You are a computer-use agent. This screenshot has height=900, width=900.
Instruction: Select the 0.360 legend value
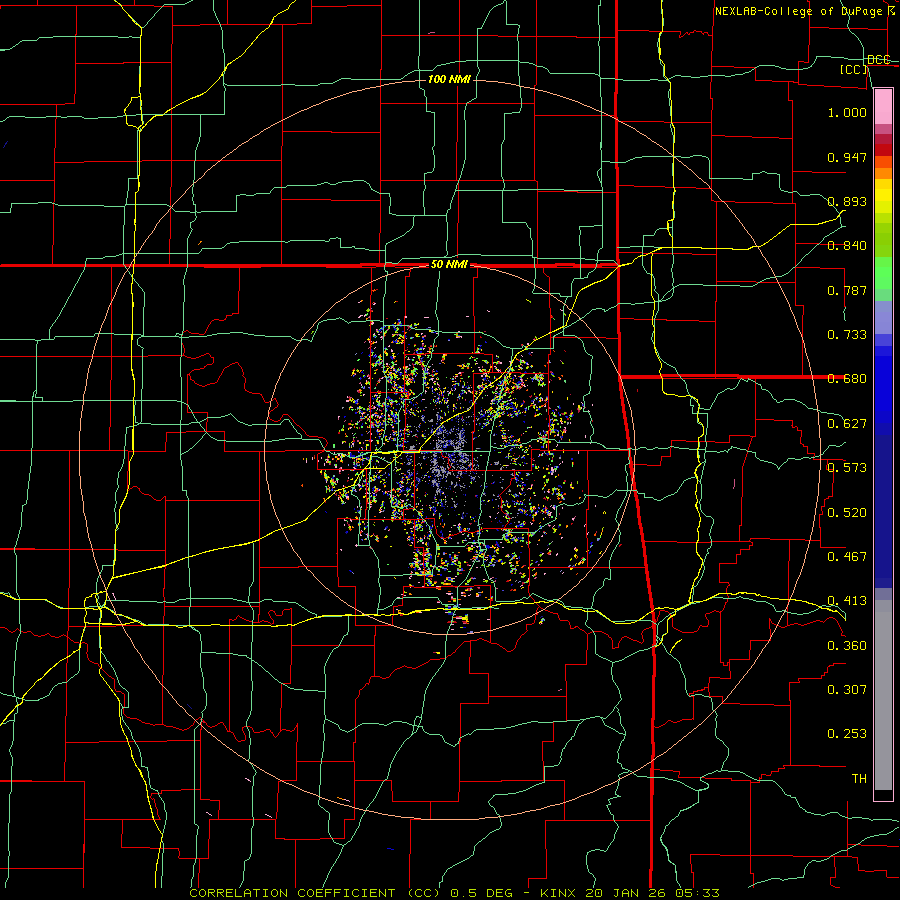coord(847,646)
